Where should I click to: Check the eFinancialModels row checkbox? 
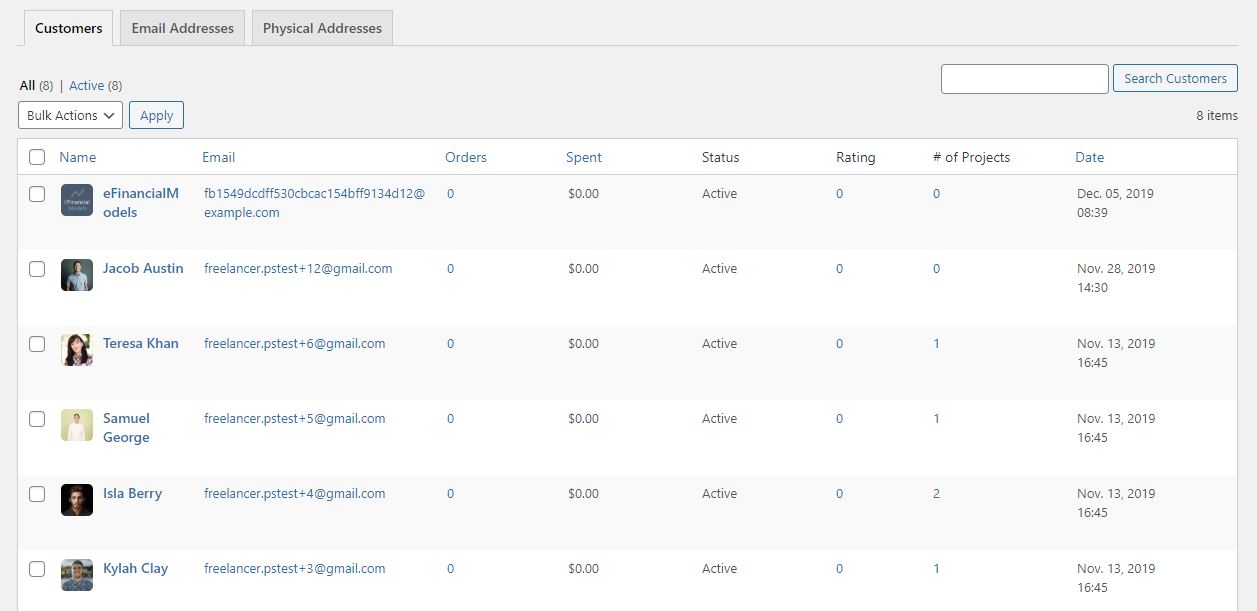click(37, 194)
